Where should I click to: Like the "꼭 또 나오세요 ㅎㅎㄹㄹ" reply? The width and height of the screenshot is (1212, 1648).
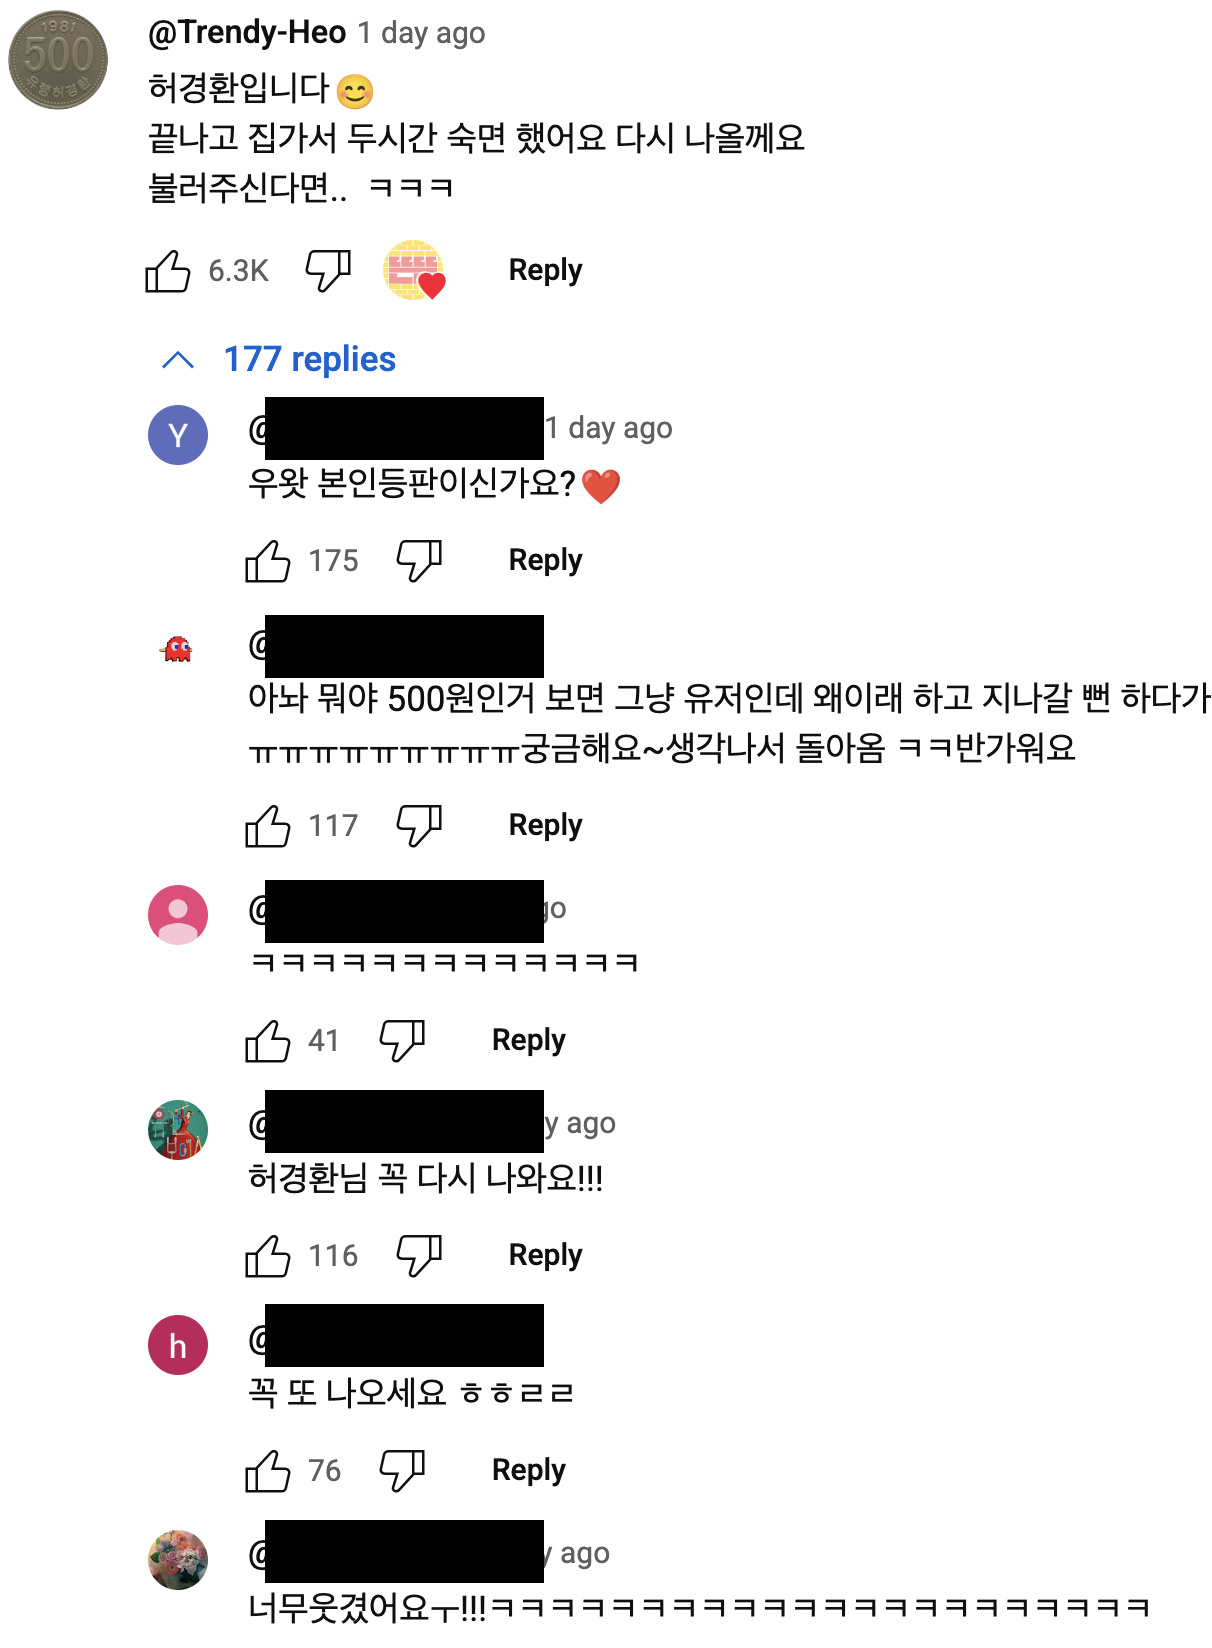268,1471
